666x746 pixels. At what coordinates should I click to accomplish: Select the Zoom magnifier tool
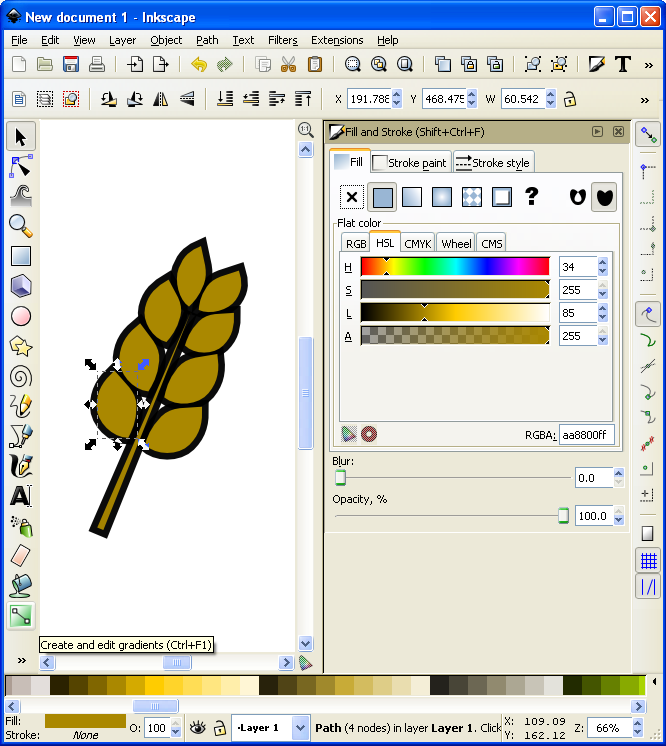(x=21, y=225)
